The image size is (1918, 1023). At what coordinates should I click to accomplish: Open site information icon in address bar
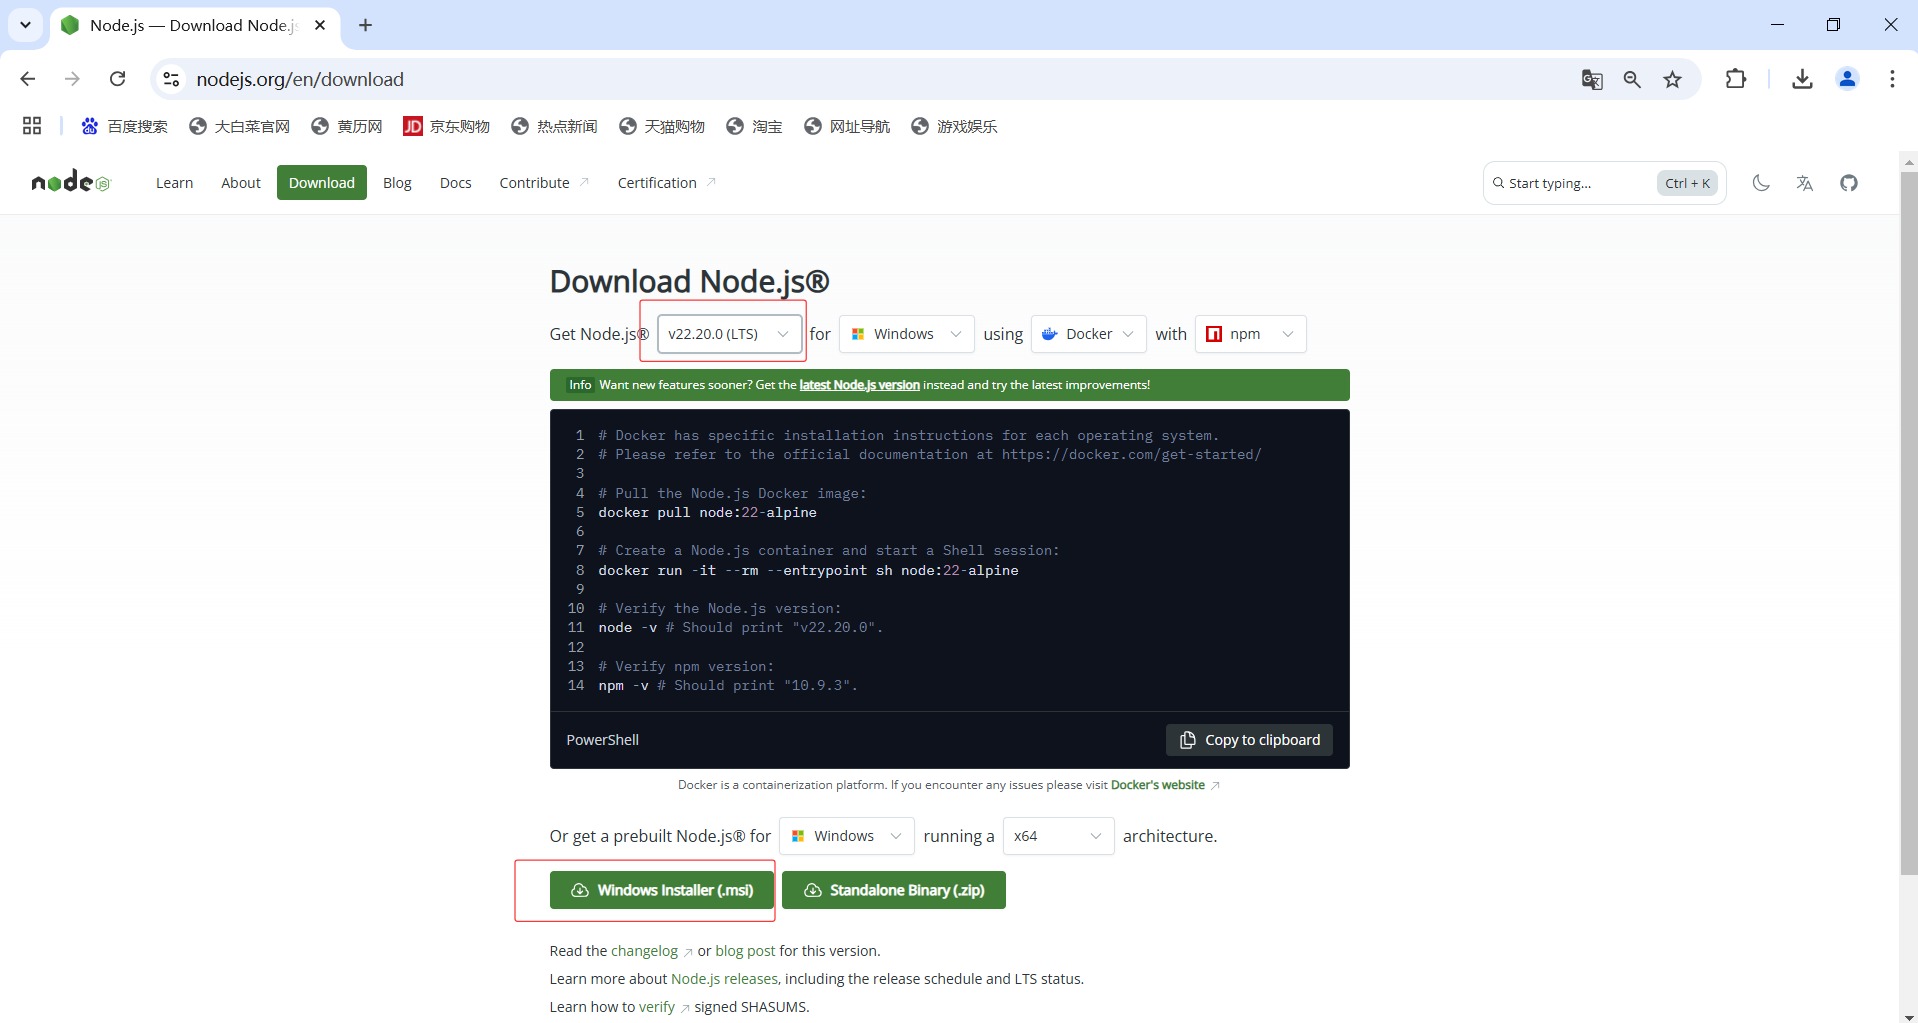(x=172, y=79)
